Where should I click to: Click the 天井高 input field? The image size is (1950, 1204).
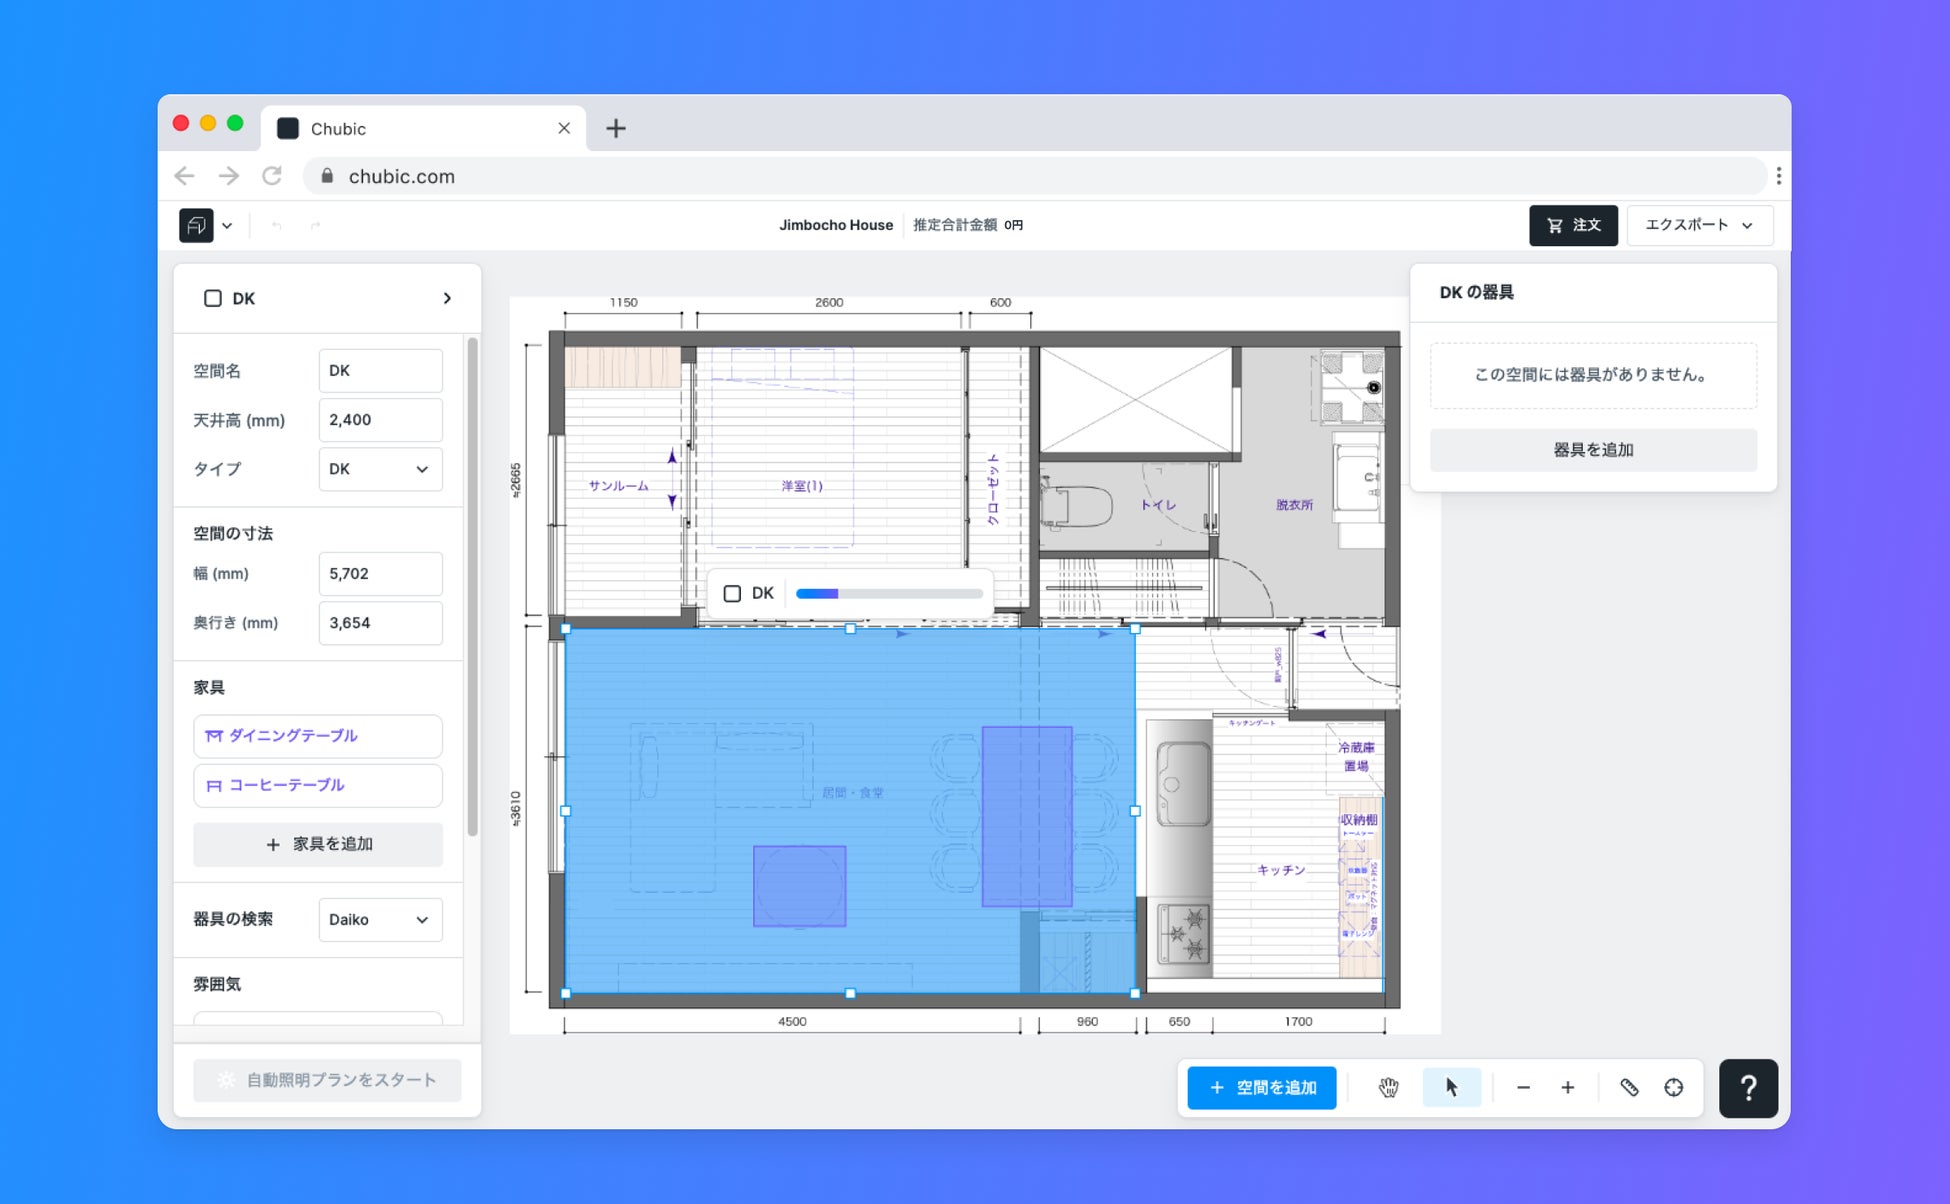[x=380, y=420]
